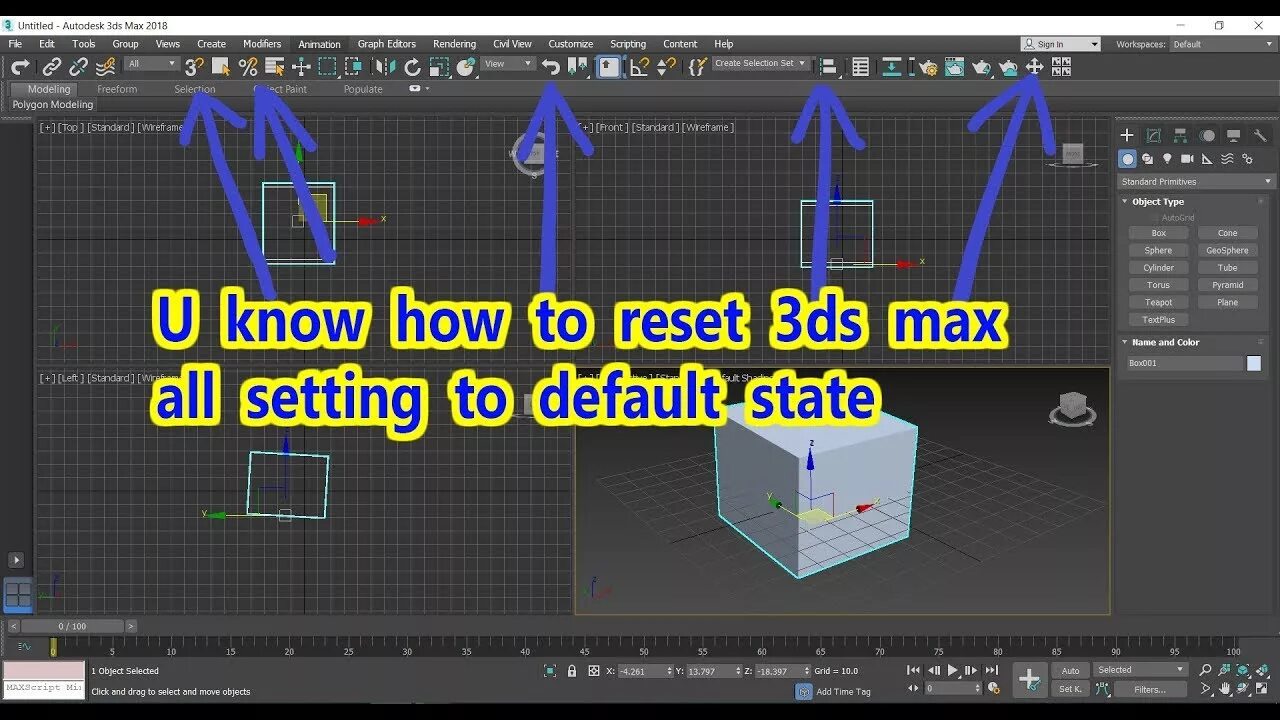The height and width of the screenshot is (720, 1280).
Task: Click the Redo arrow in main toolbar
Action: (20, 67)
